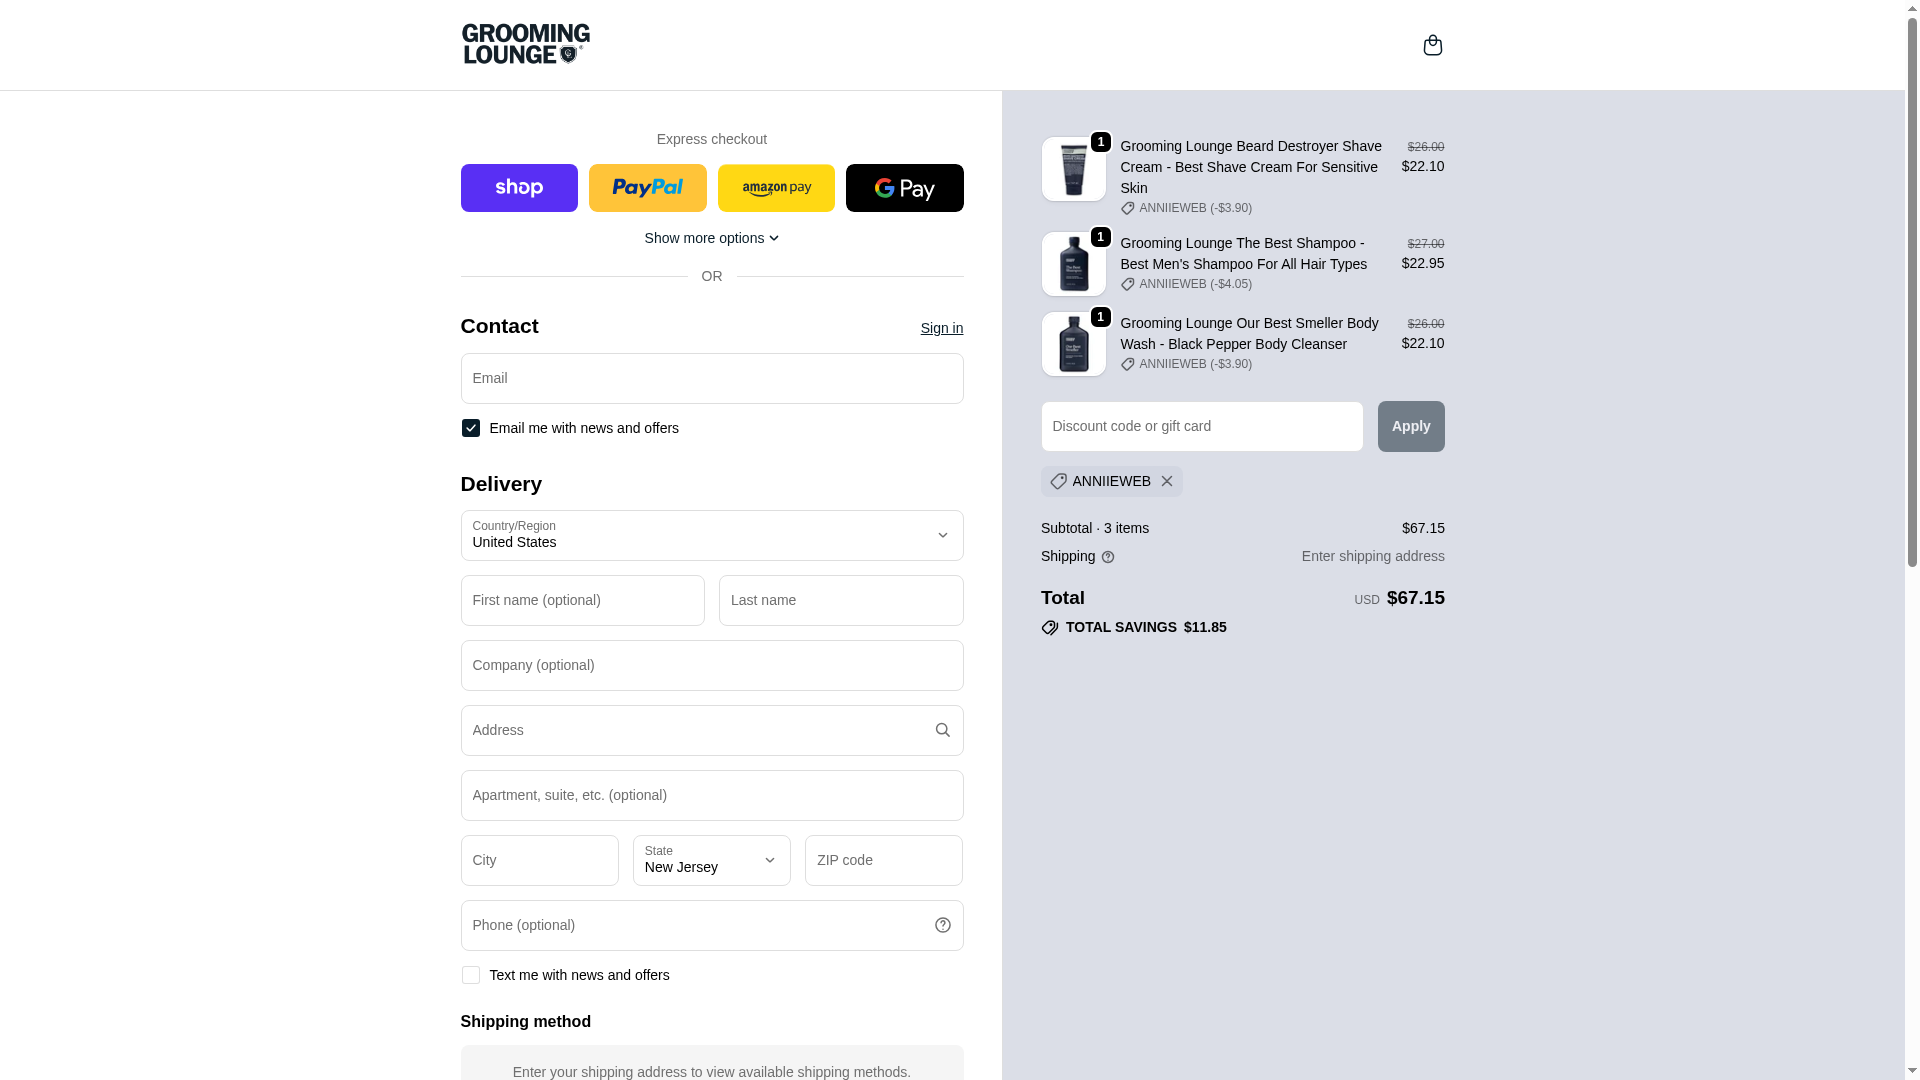The height and width of the screenshot is (1080, 1920).
Task: Pay with Amazon Pay button
Action: coord(776,188)
